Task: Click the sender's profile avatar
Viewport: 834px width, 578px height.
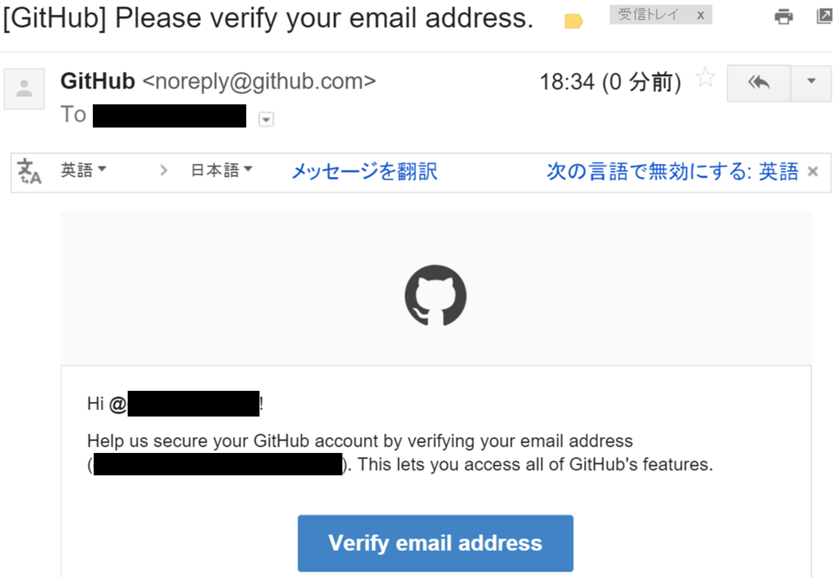Action: 24,88
